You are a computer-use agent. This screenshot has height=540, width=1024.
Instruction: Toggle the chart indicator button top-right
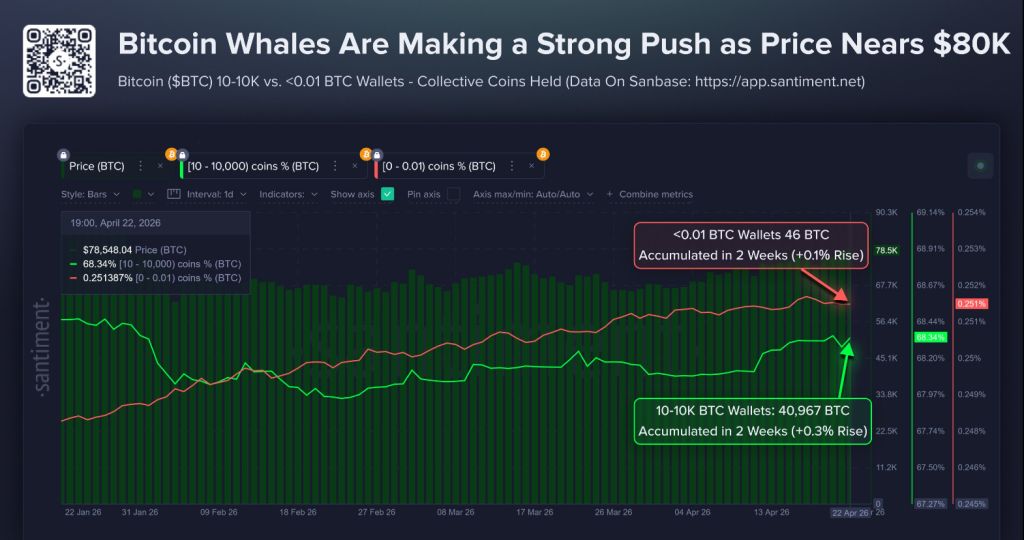pos(980,166)
